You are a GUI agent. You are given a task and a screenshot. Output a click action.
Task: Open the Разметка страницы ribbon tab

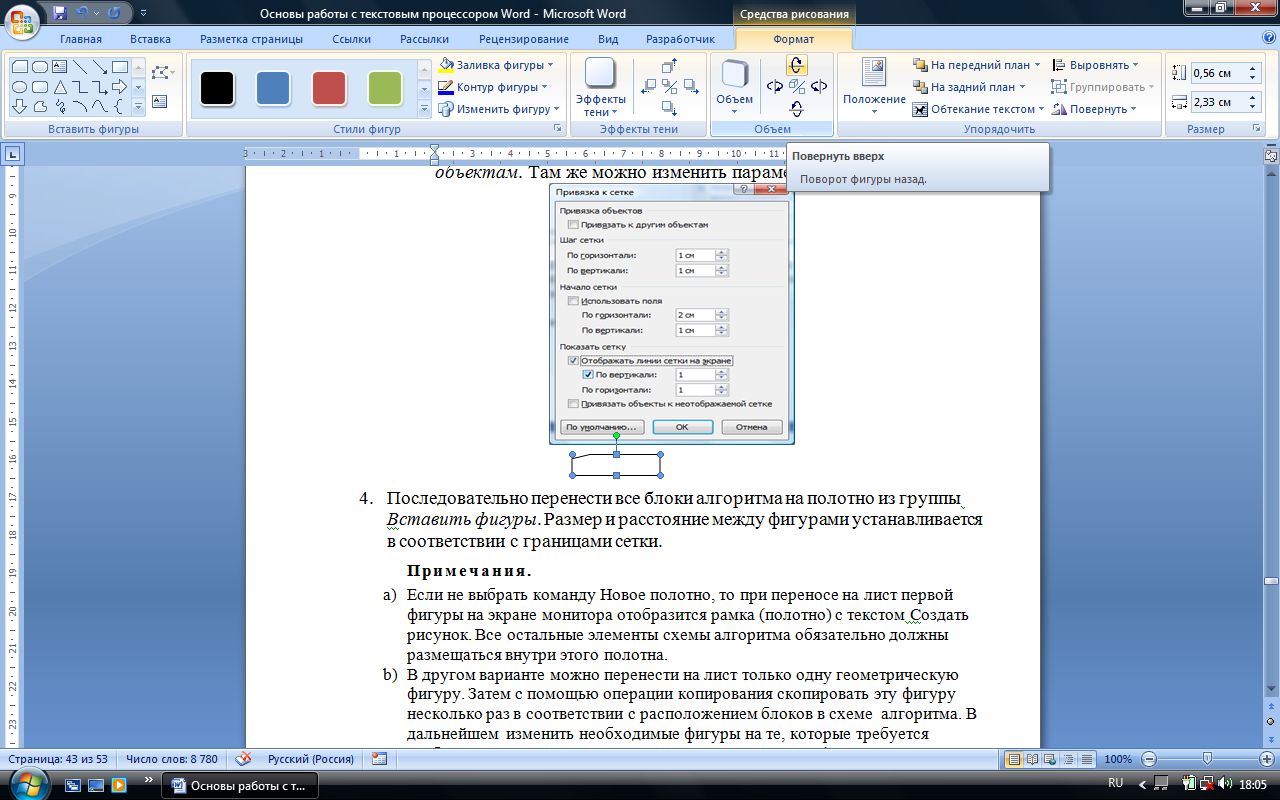pyautogui.click(x=251, y=39)
